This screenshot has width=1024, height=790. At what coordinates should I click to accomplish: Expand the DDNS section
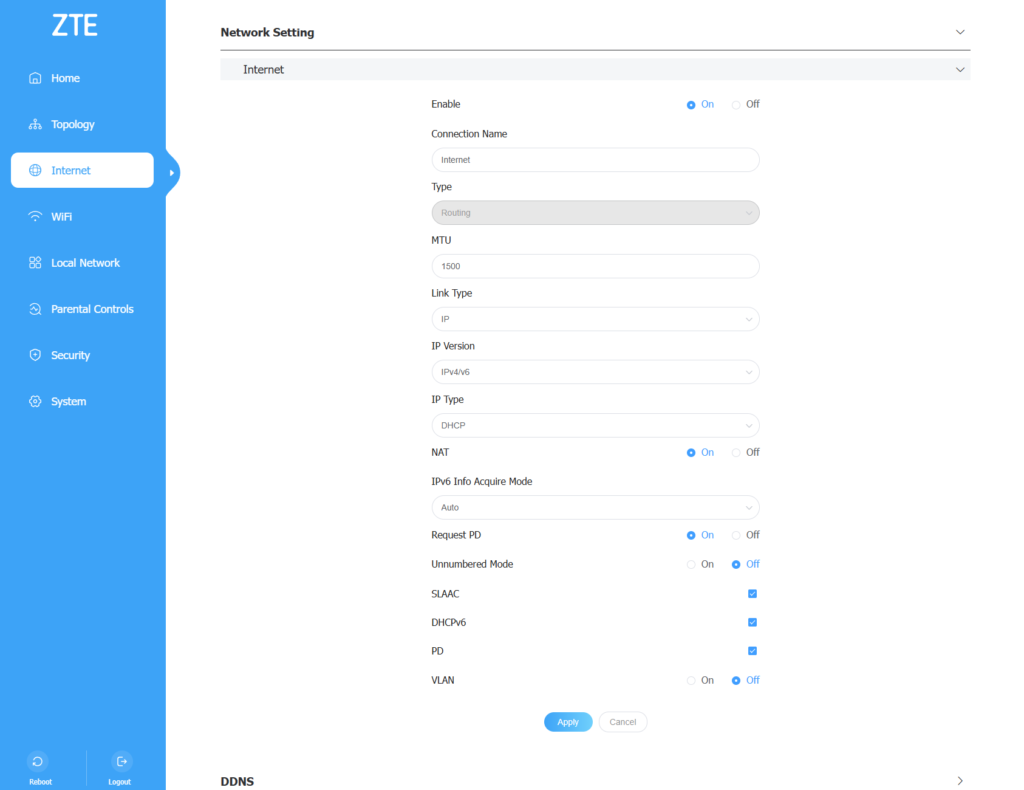959,781
